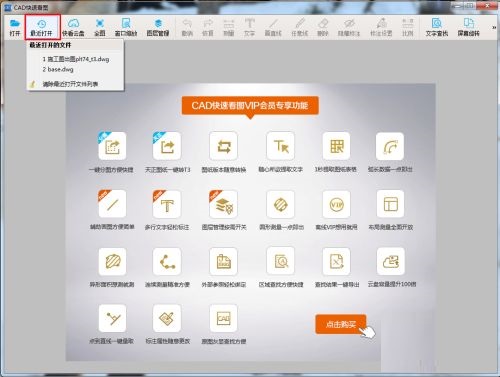Click the CAD block search icon card

tap(224, 318)
